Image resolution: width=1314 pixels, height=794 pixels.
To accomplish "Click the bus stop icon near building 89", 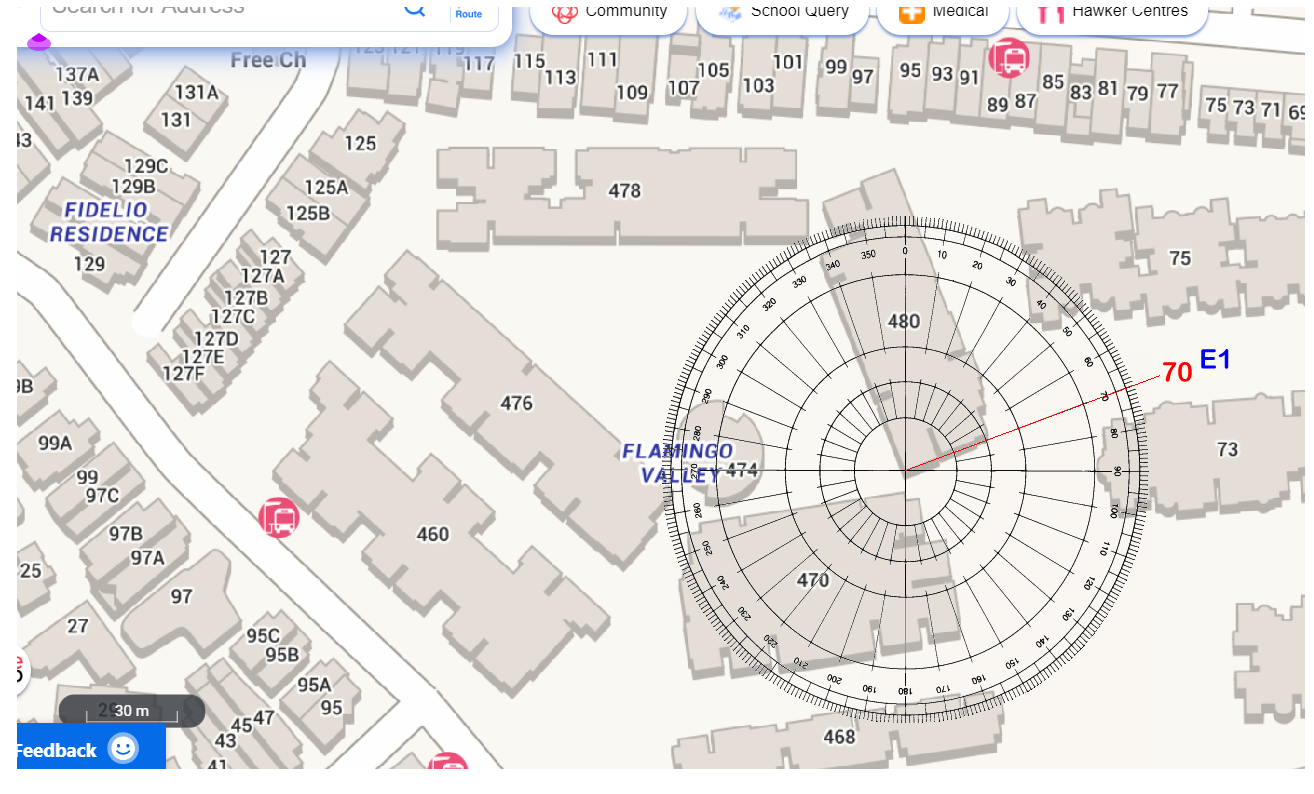I will click(x=1009, y=58).
